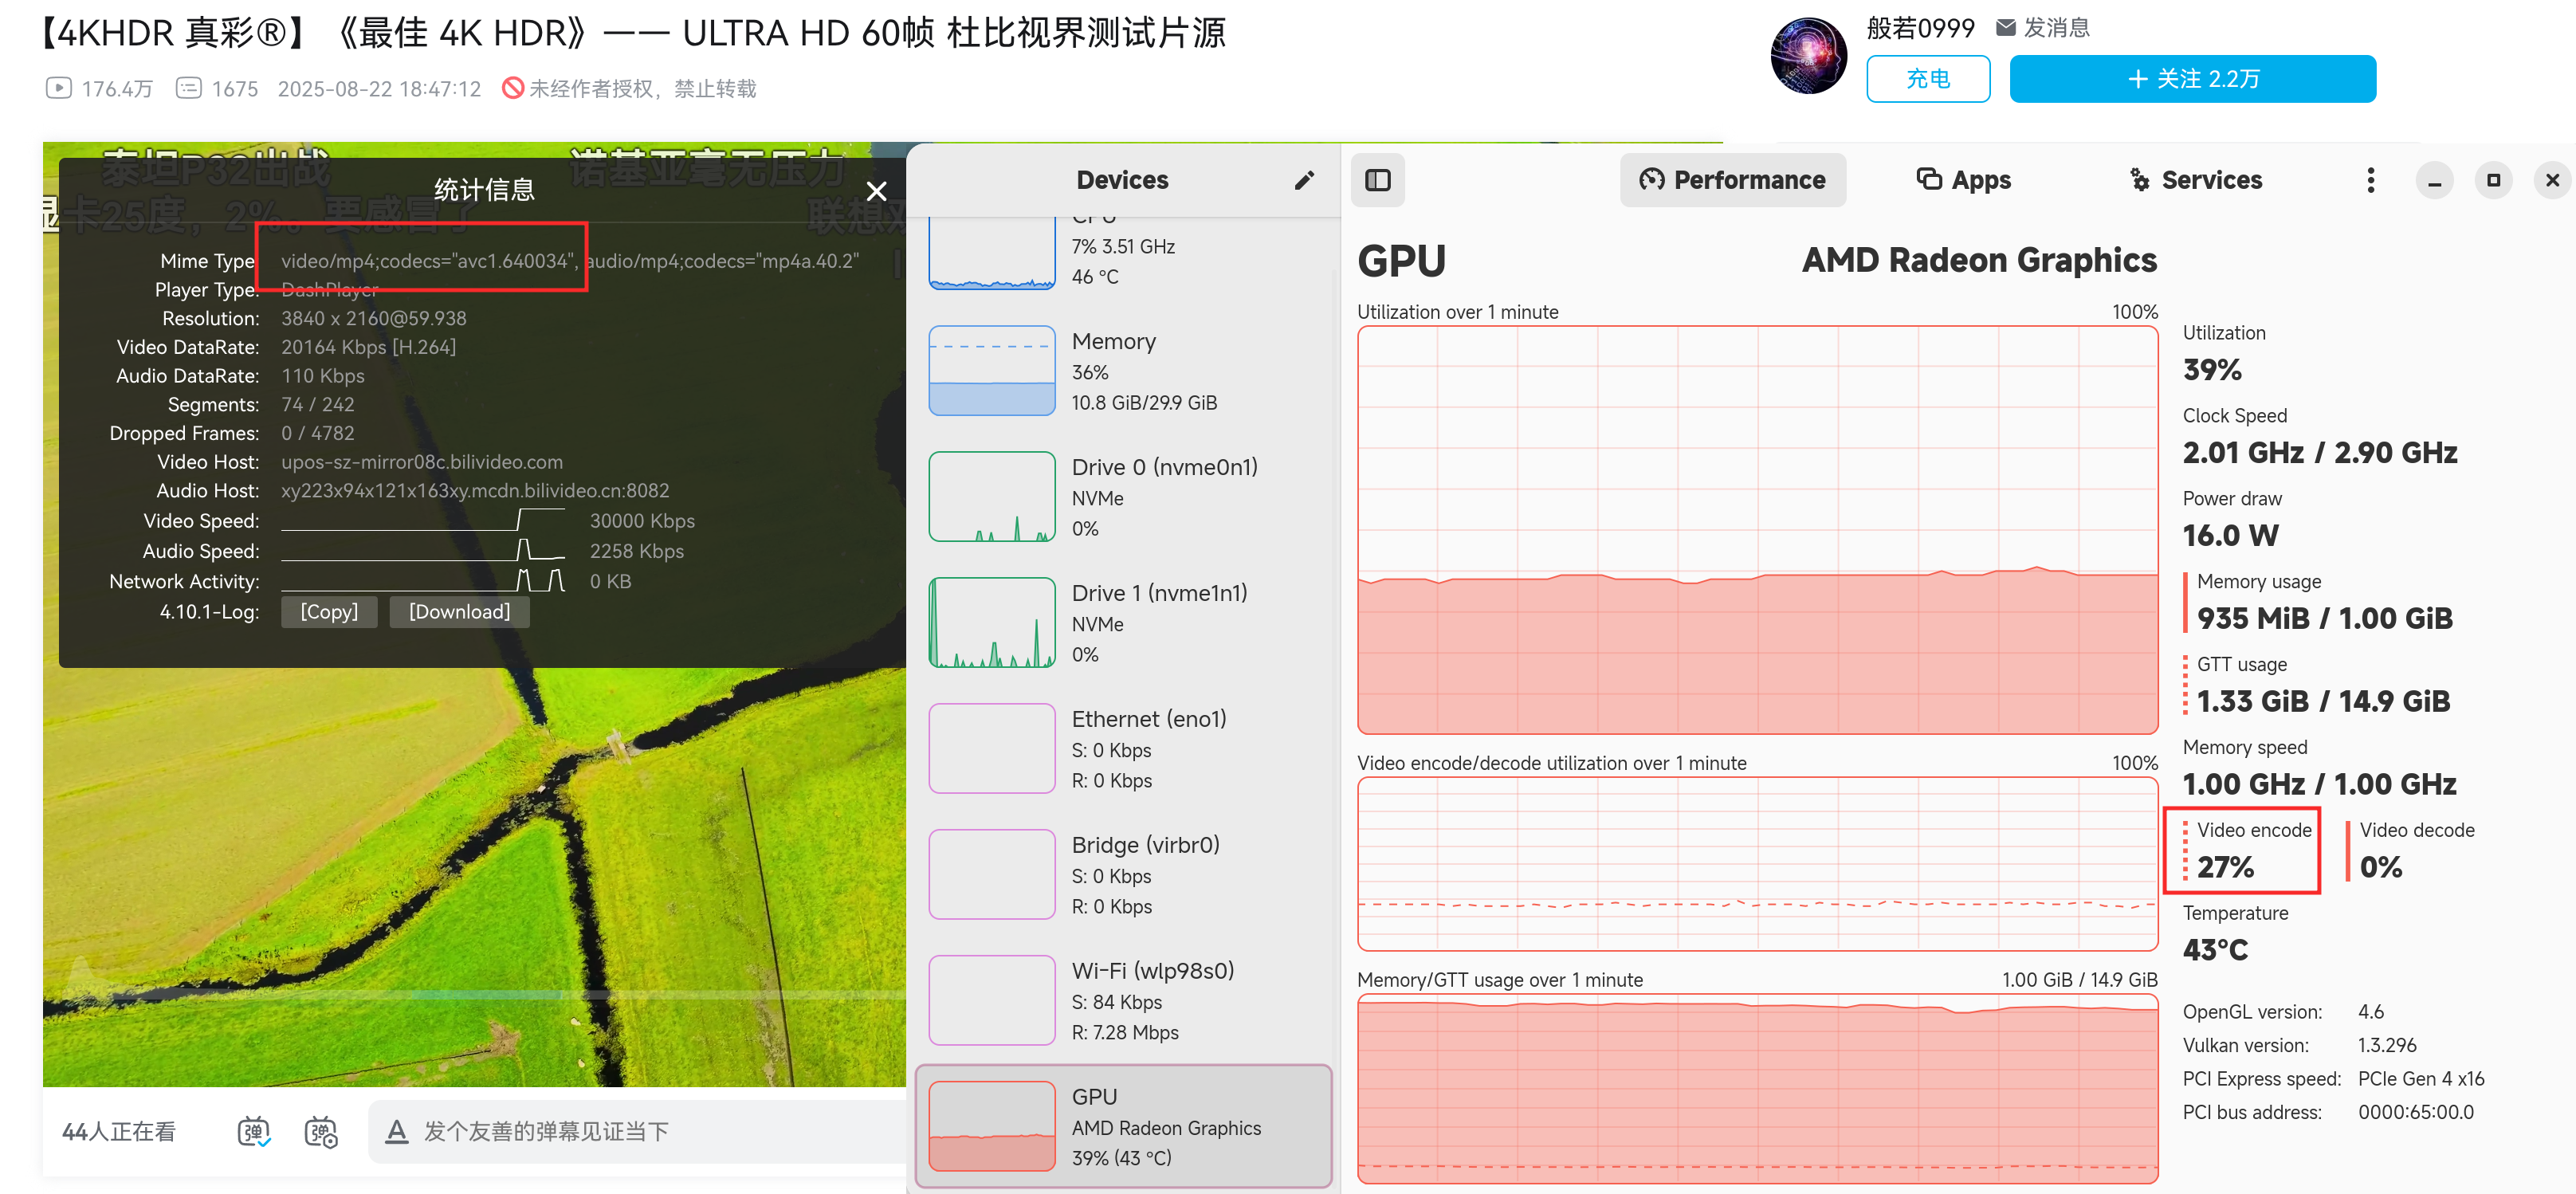Screen dimensions: 2576x1194
Task: Select Drive 1 (nvme1n1) device
Action: coord(1123,623)
